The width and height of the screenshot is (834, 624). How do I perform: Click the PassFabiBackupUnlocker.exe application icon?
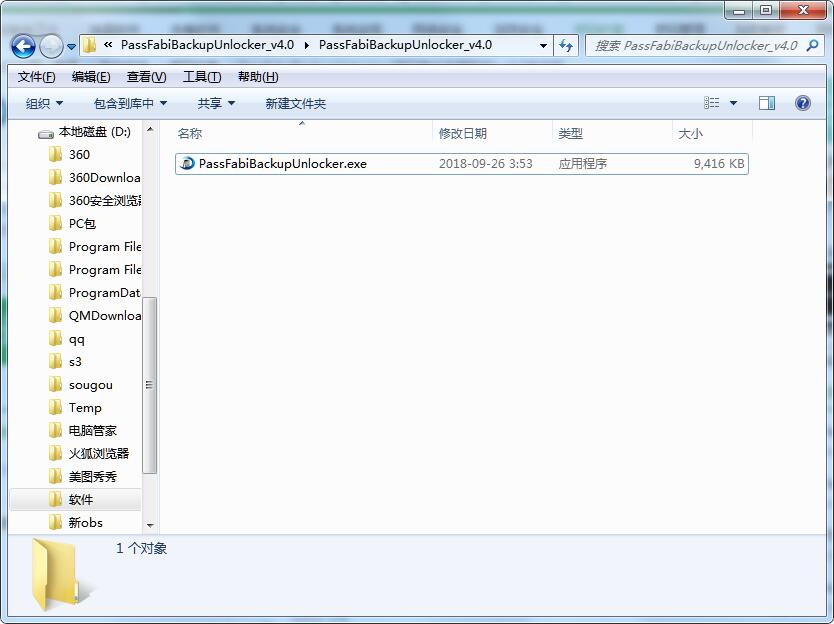point(187,164)
